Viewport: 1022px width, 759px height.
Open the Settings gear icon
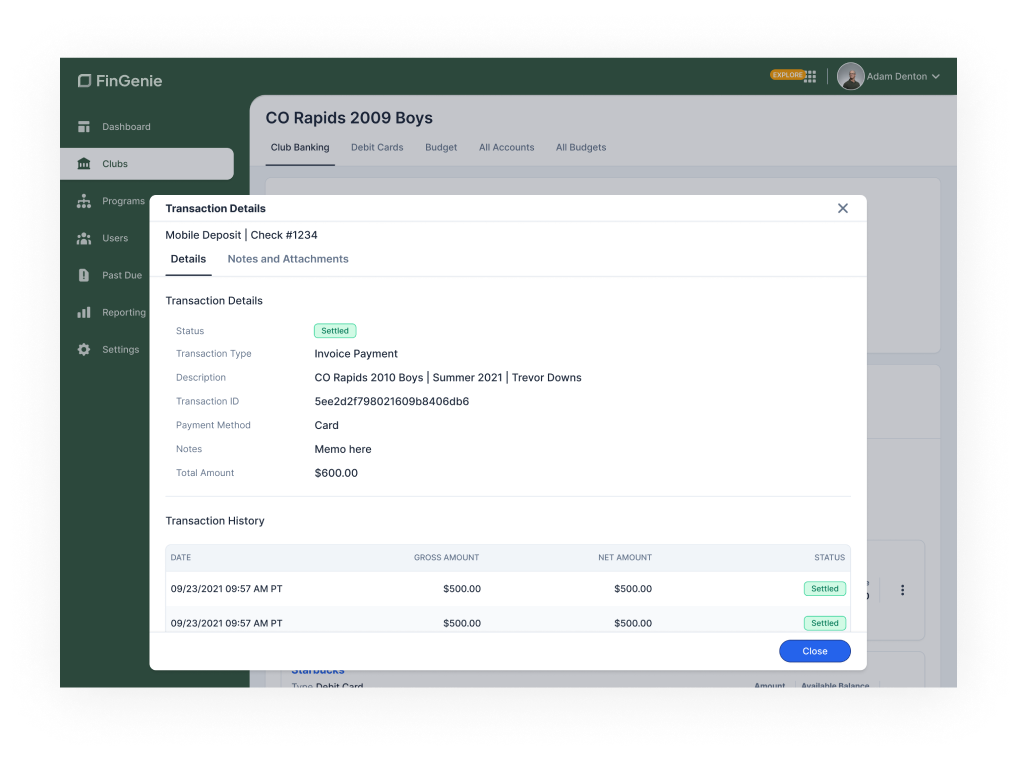(x=84, y=350)
